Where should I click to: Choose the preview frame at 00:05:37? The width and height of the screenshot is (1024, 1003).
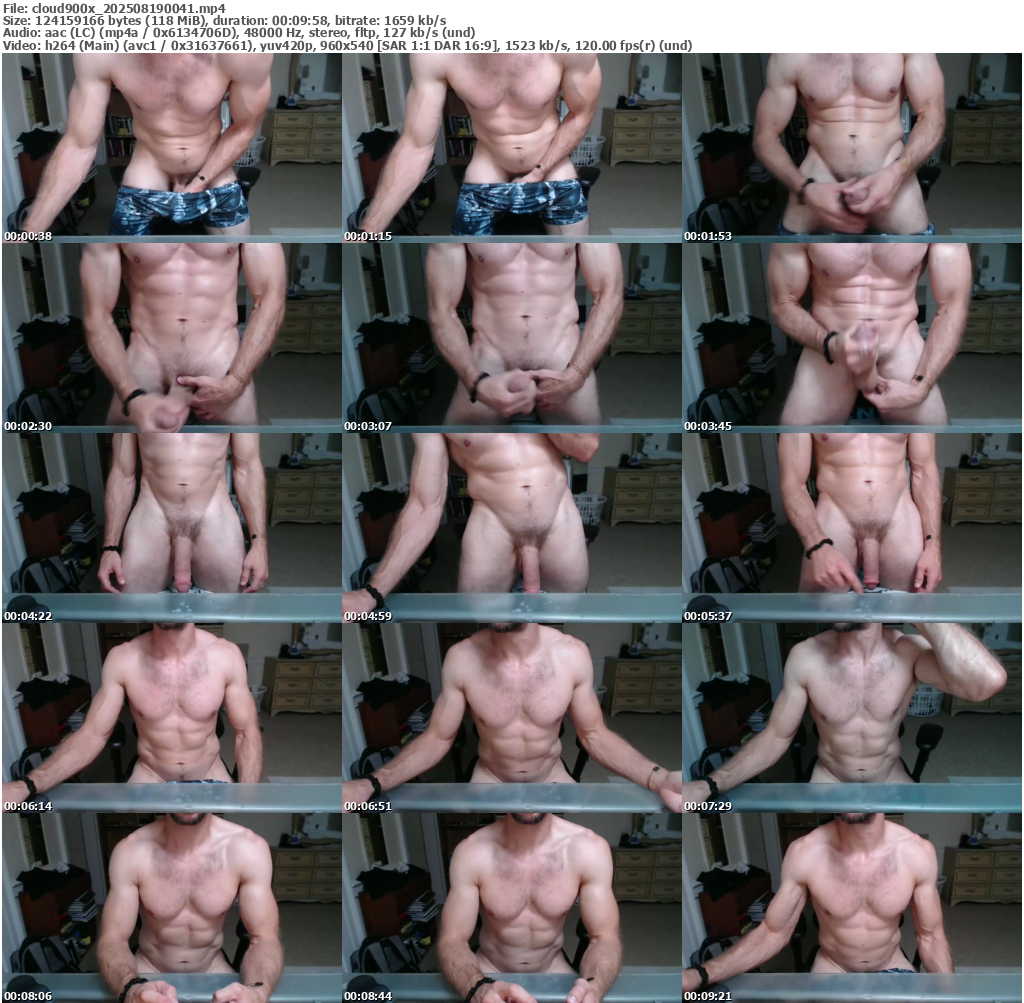(x=852, y=528)
